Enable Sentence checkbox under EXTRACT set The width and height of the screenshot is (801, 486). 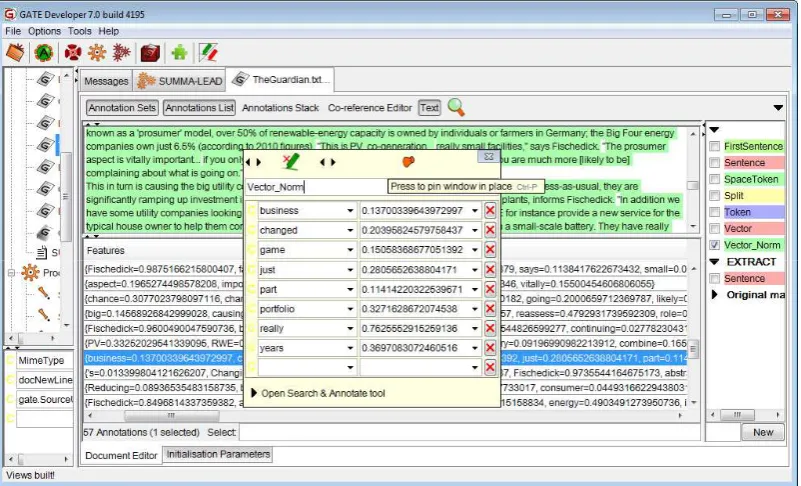(715, 279)
